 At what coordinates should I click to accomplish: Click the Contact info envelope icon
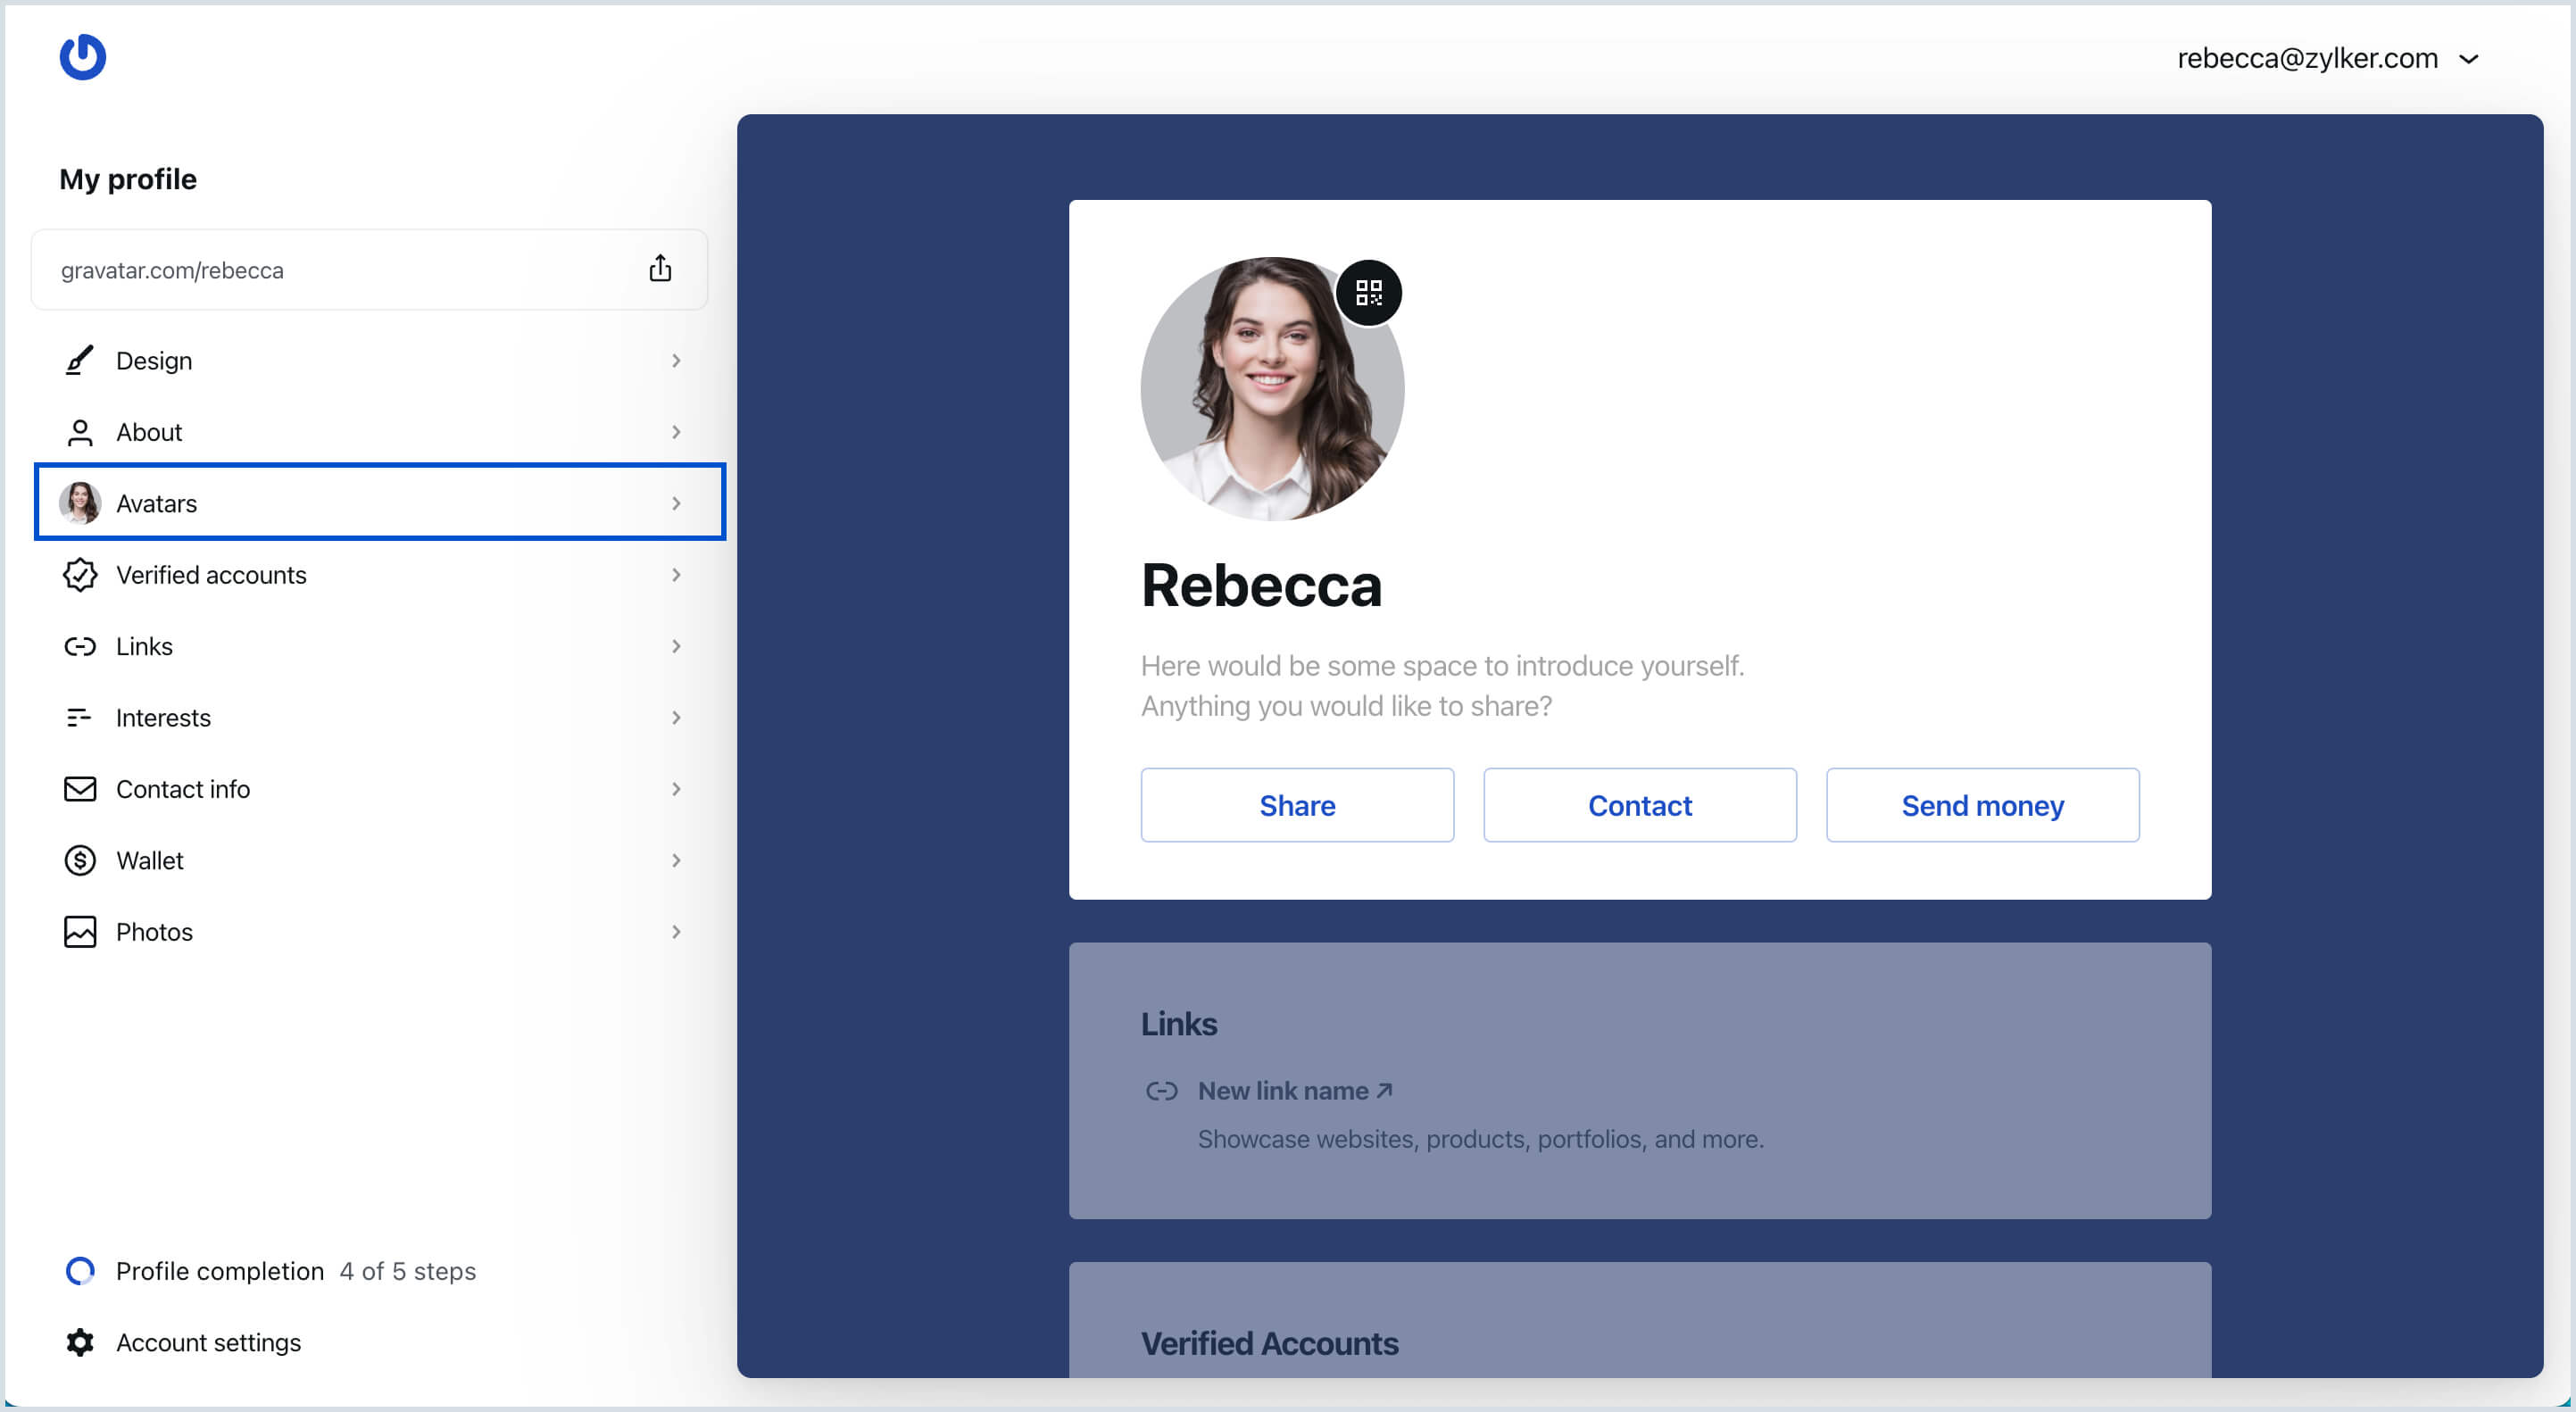(x=79, y=789)
